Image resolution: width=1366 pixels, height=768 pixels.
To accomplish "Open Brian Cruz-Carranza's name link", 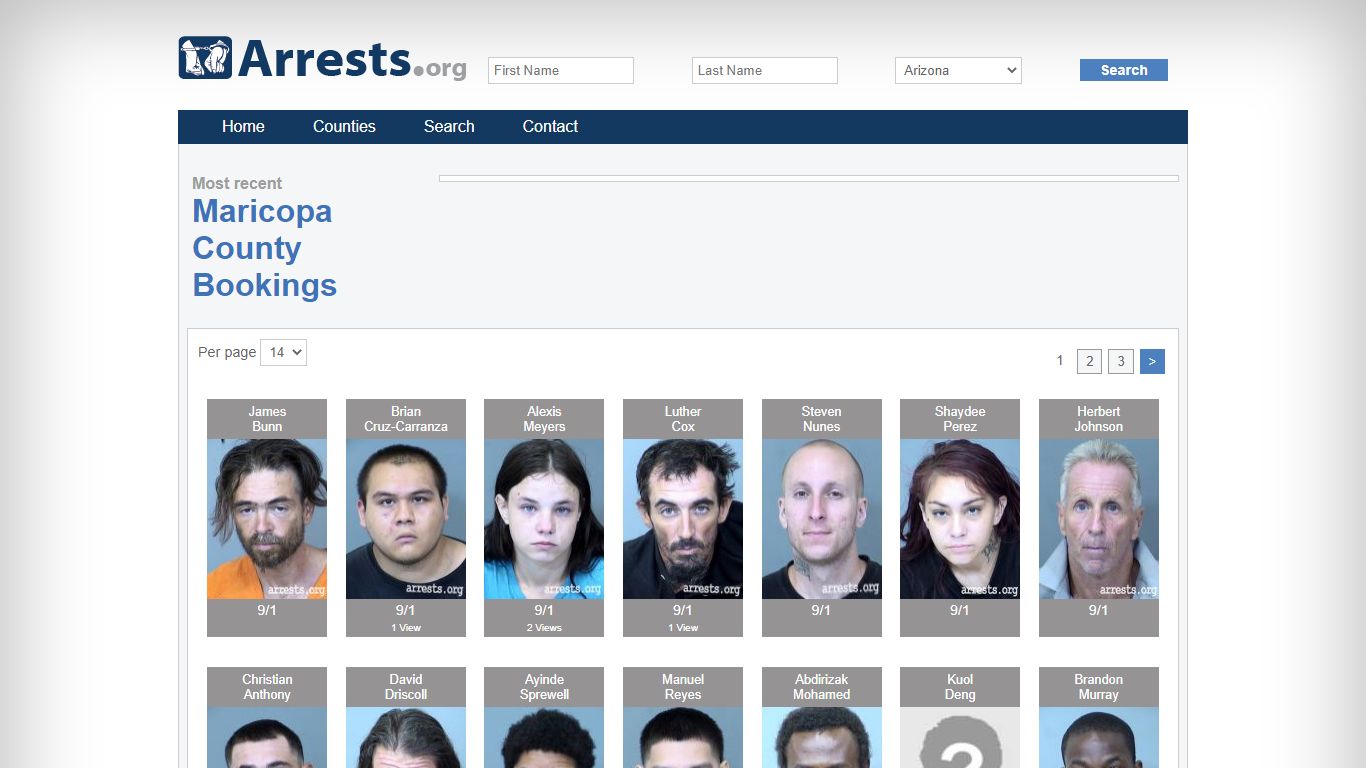I will click(406, 419).
